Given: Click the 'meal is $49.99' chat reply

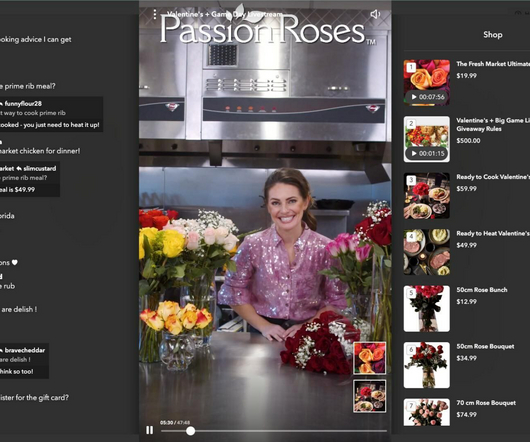Looking at the screenshot, I should tap(17, 190).
